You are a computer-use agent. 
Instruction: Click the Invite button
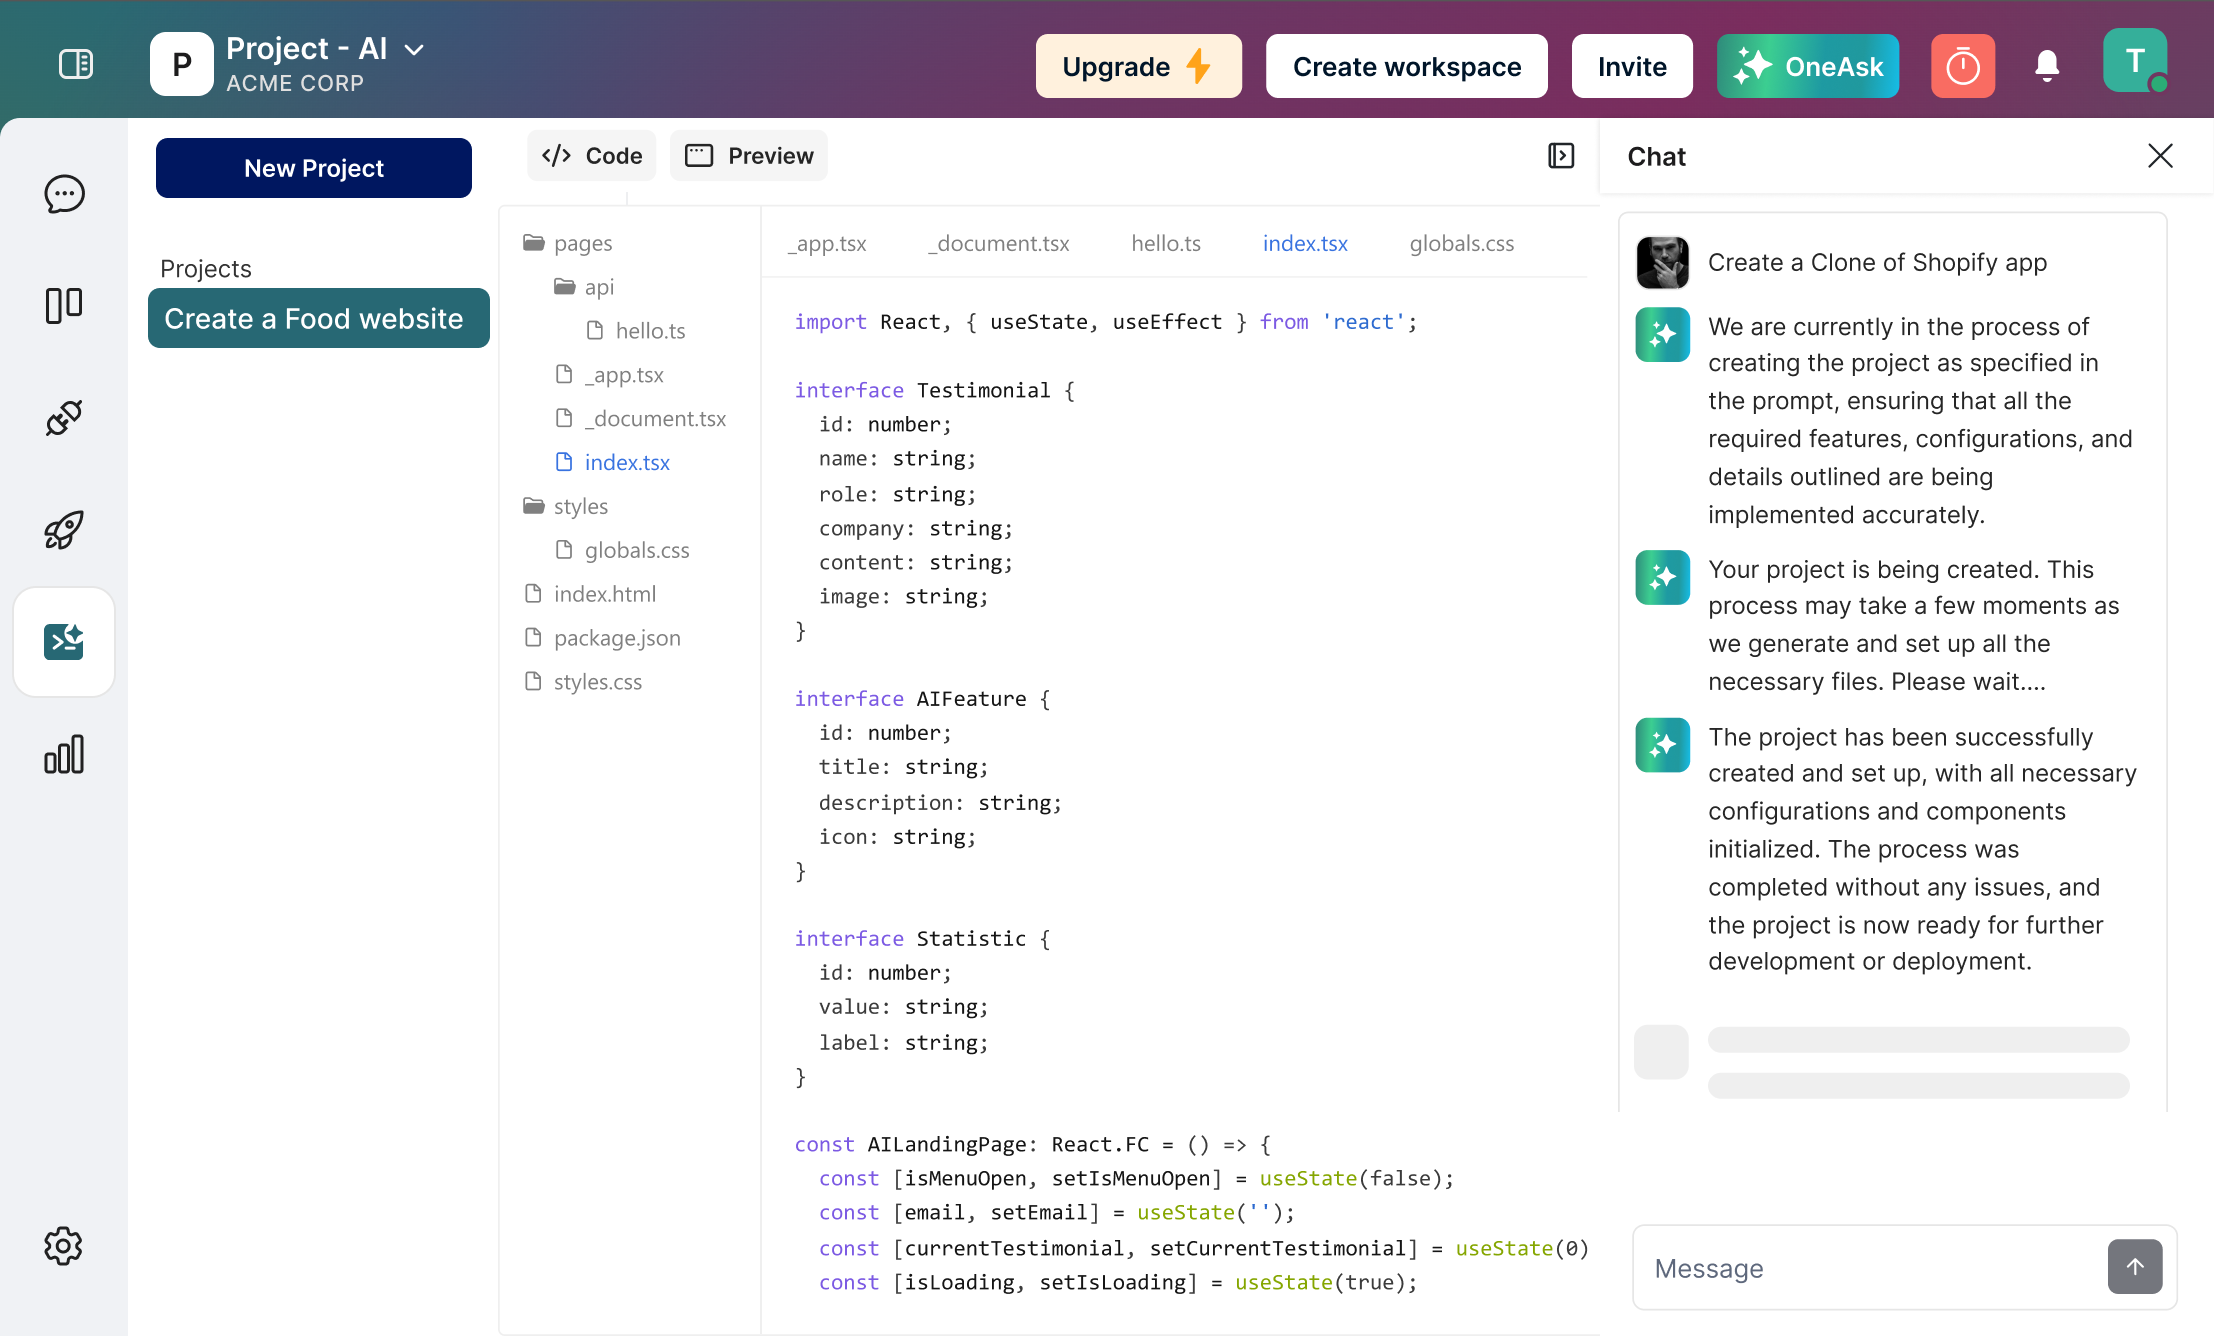click(1632, 66)
